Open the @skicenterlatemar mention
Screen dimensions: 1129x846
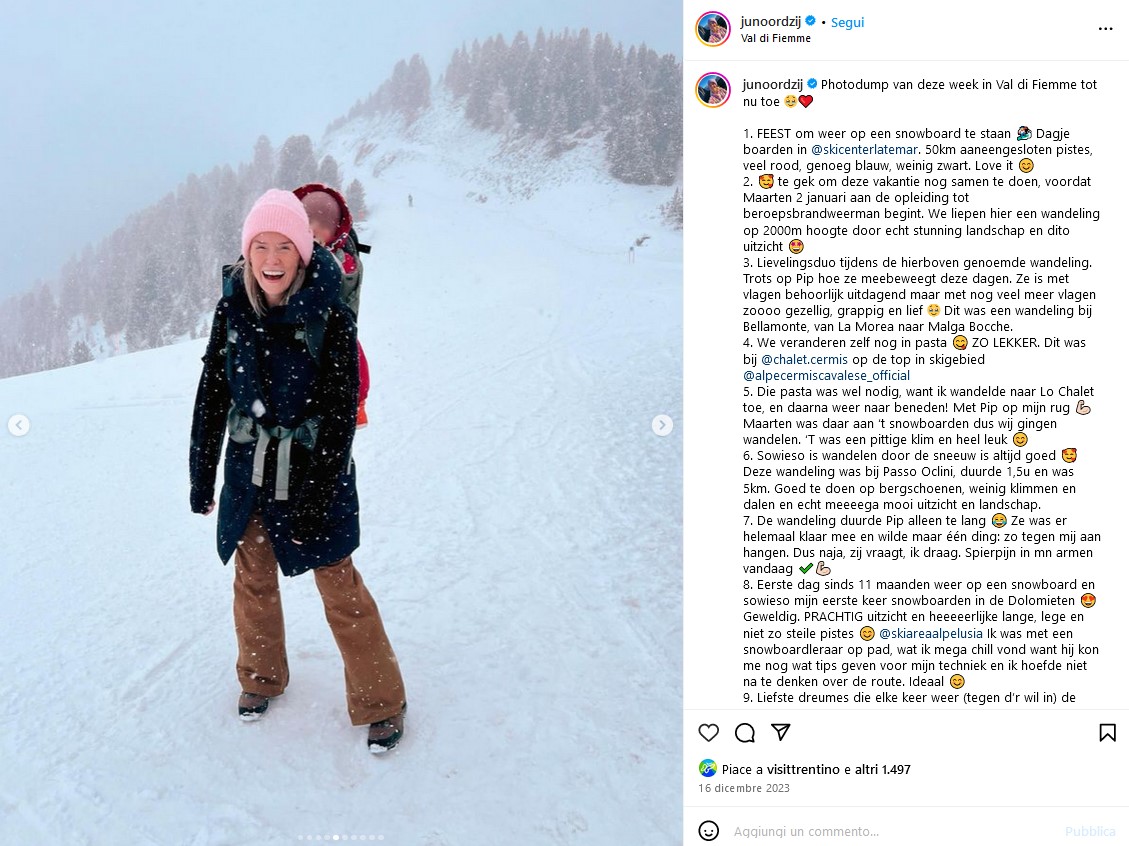(x=864, y=150)
